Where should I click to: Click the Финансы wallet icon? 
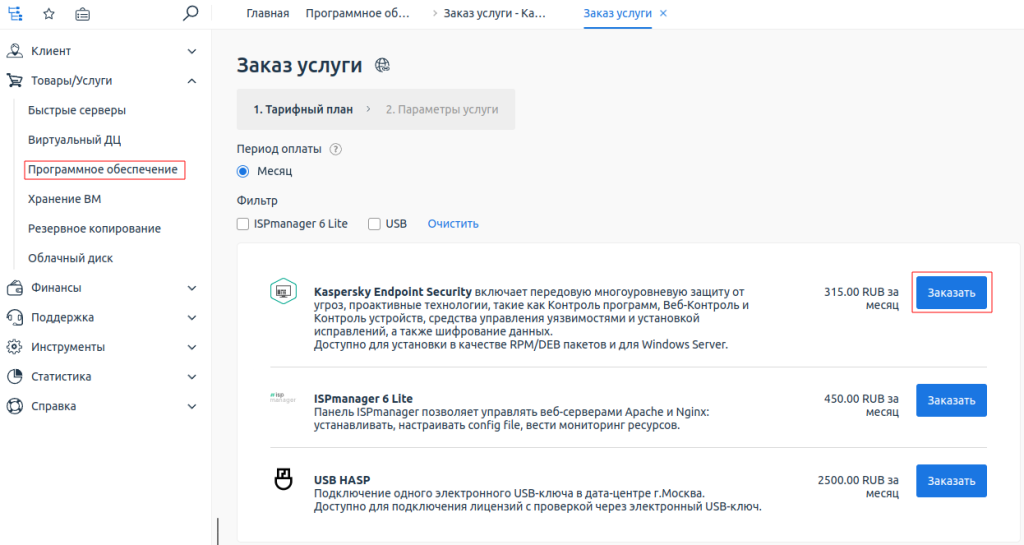(x=14, y=288)
